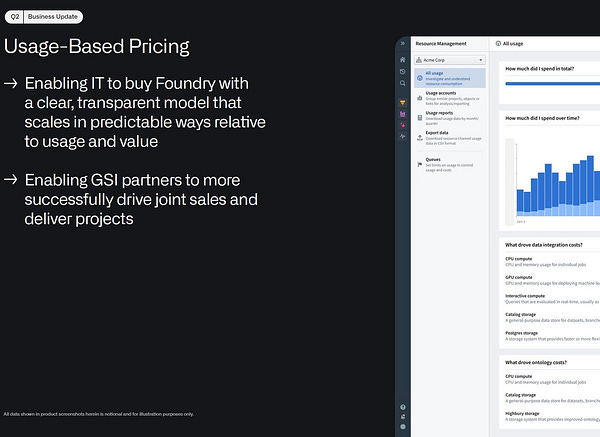Open the Export data section
Screen dimensions: 600x437
tap(450, 138)
